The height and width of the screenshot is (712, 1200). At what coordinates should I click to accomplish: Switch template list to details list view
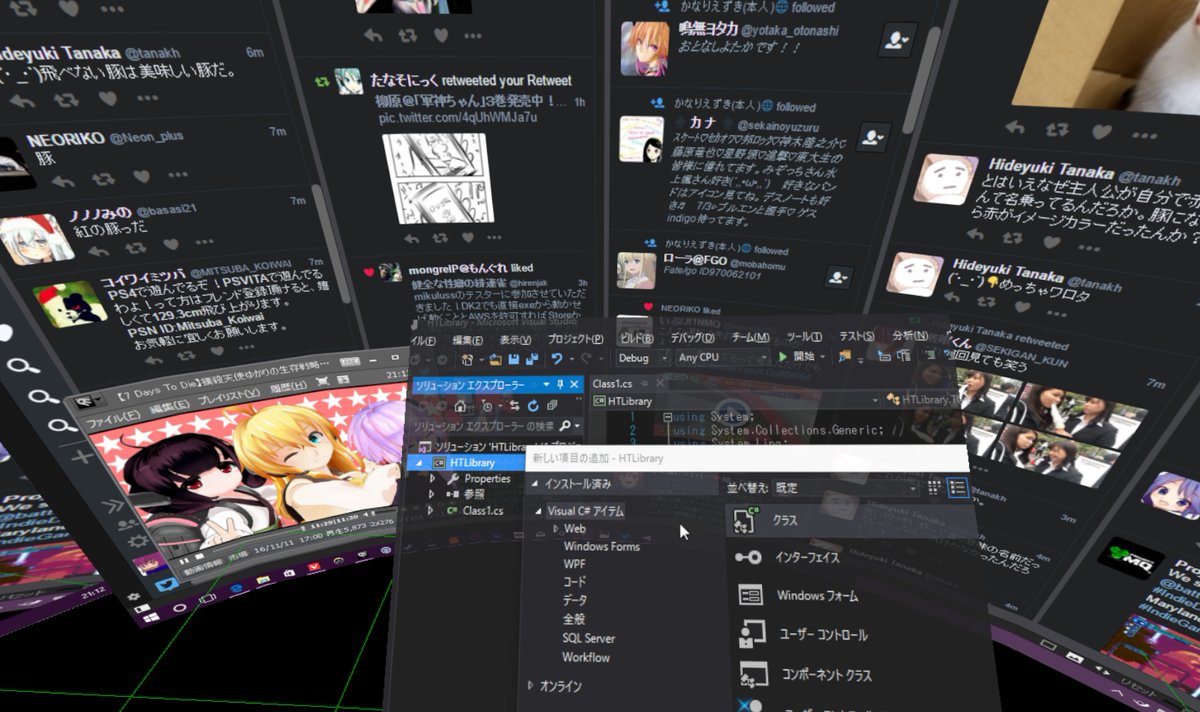pyautogui.click(x=958, y=487)
